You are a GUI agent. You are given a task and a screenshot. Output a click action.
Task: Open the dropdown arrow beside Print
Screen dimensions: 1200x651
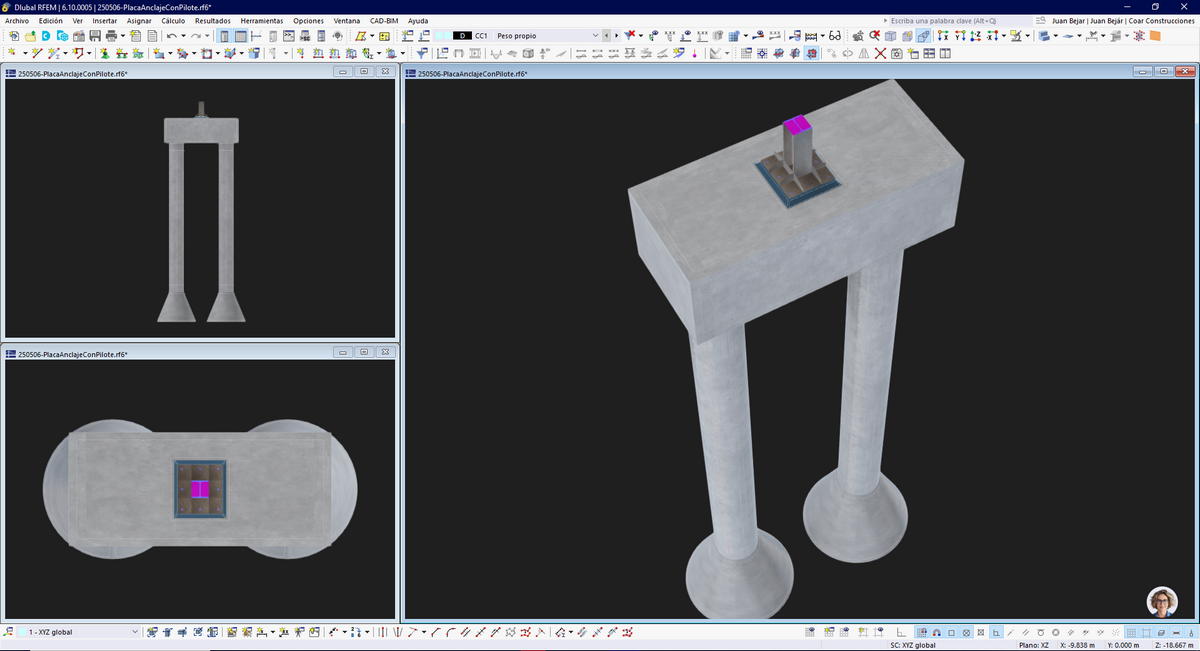(123, 36)
